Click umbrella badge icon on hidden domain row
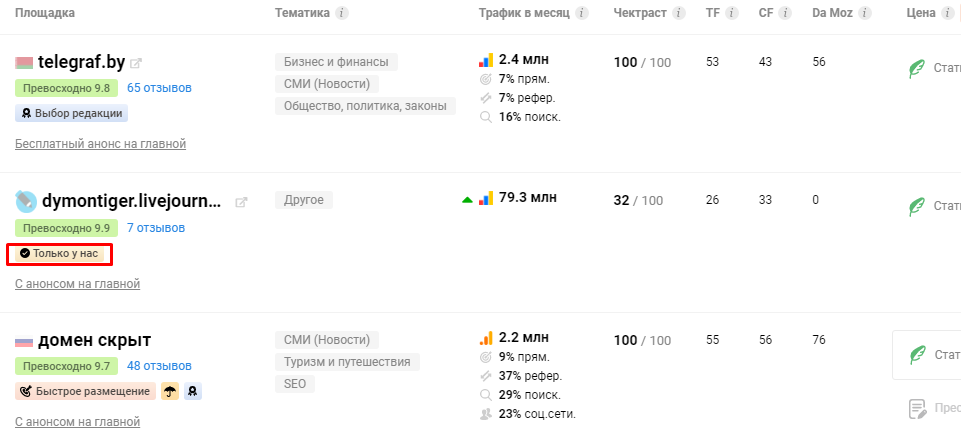Image resolution: width=978 pixels, height=443 pixels. click(x=170, y=392)
